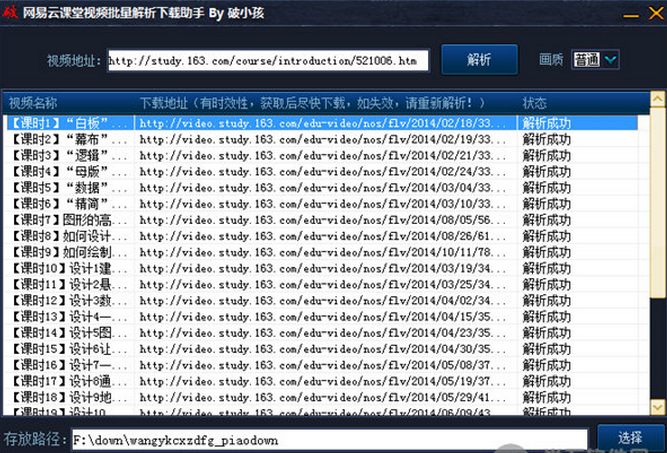Click the download URL of 课时18
Viewport: 667px width, 453px height.
[325, 396]
